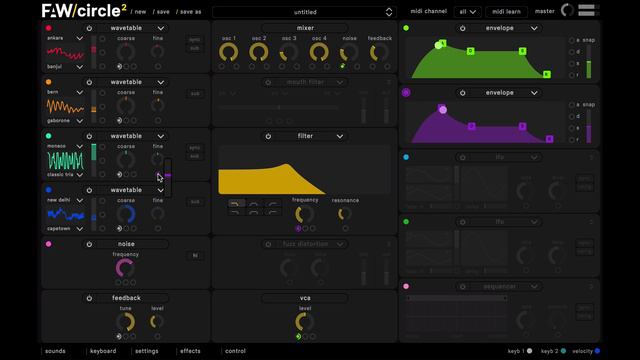Viewport: 640px width, 360px height.
Task: Click the pink source dot of the sequencer
Action: (x=406, y=286)
